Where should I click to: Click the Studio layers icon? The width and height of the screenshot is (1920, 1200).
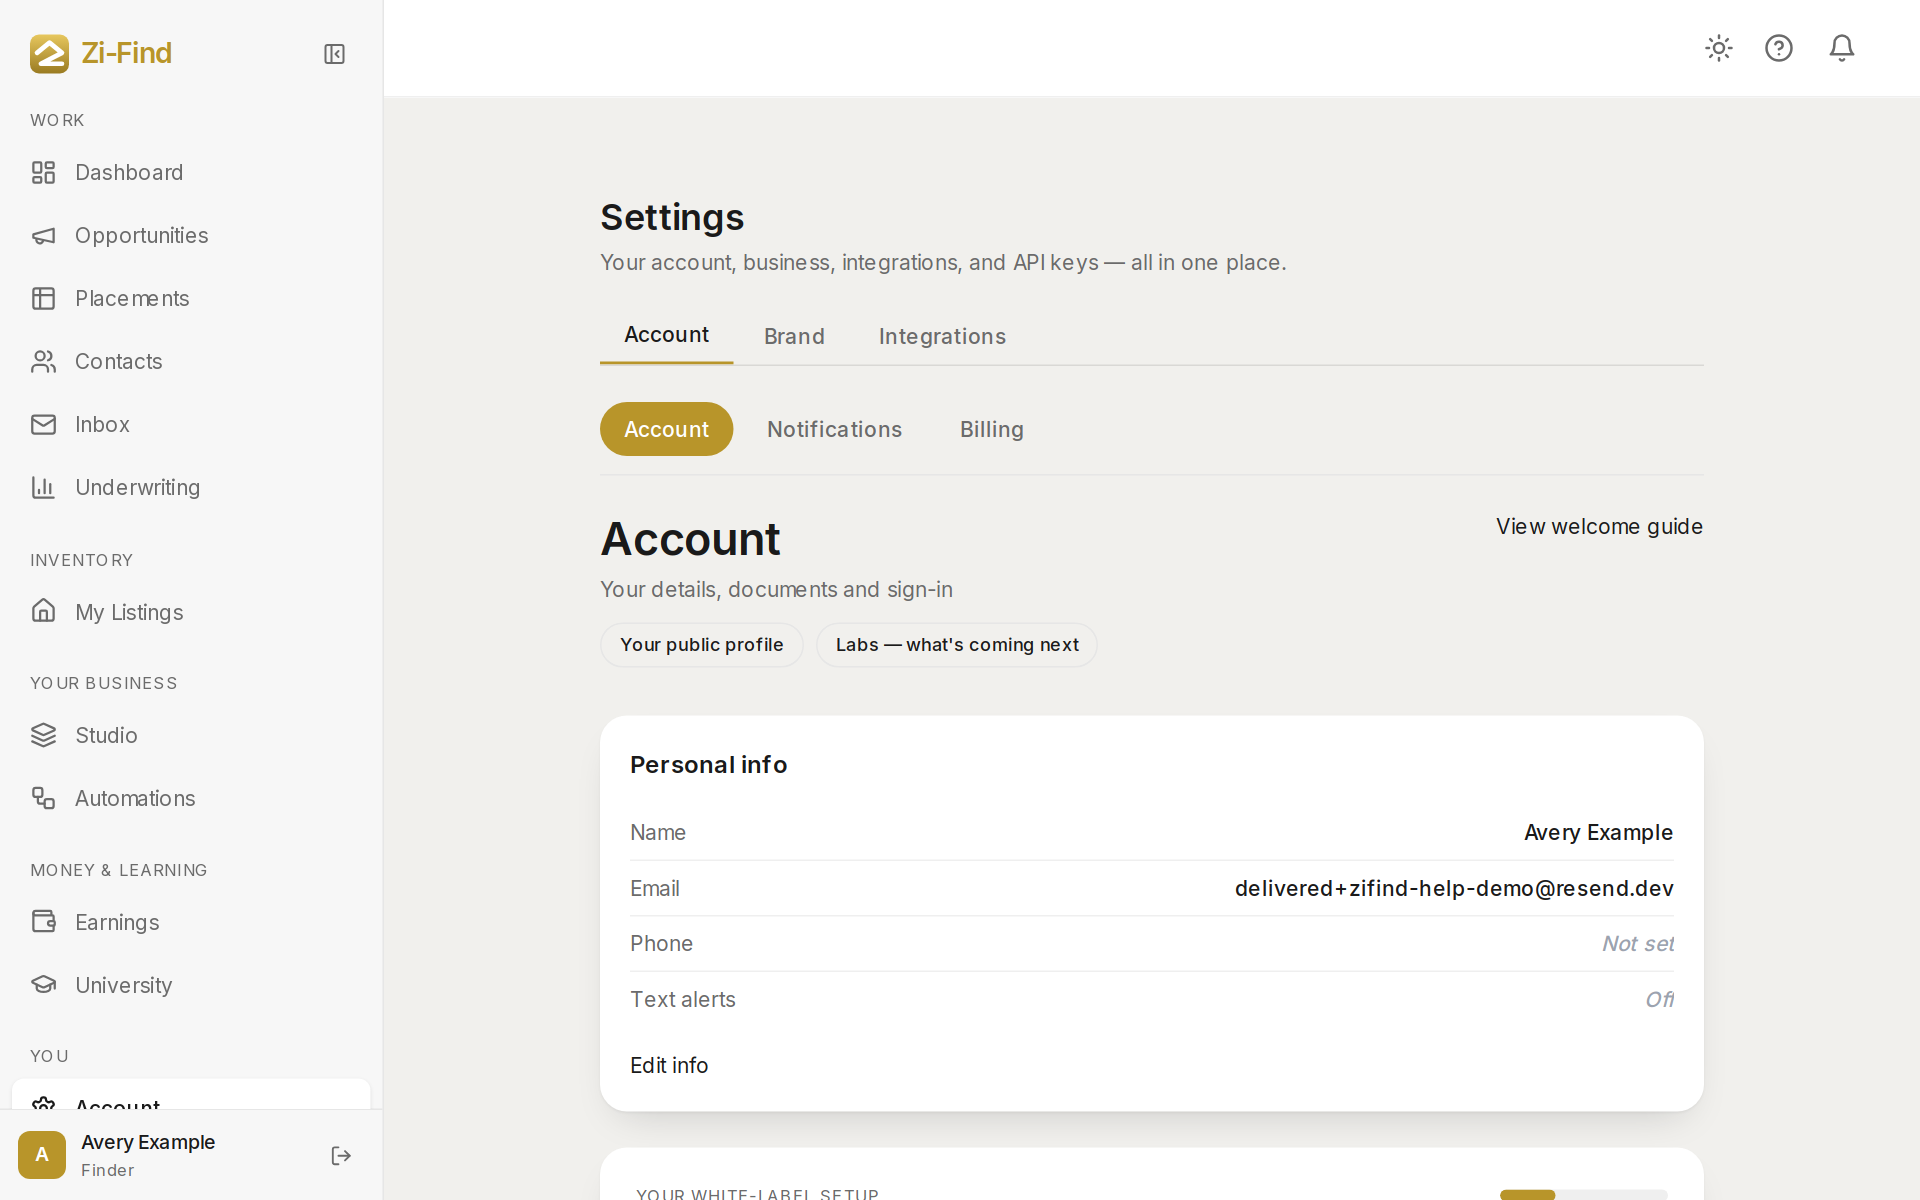coord(43,735)
